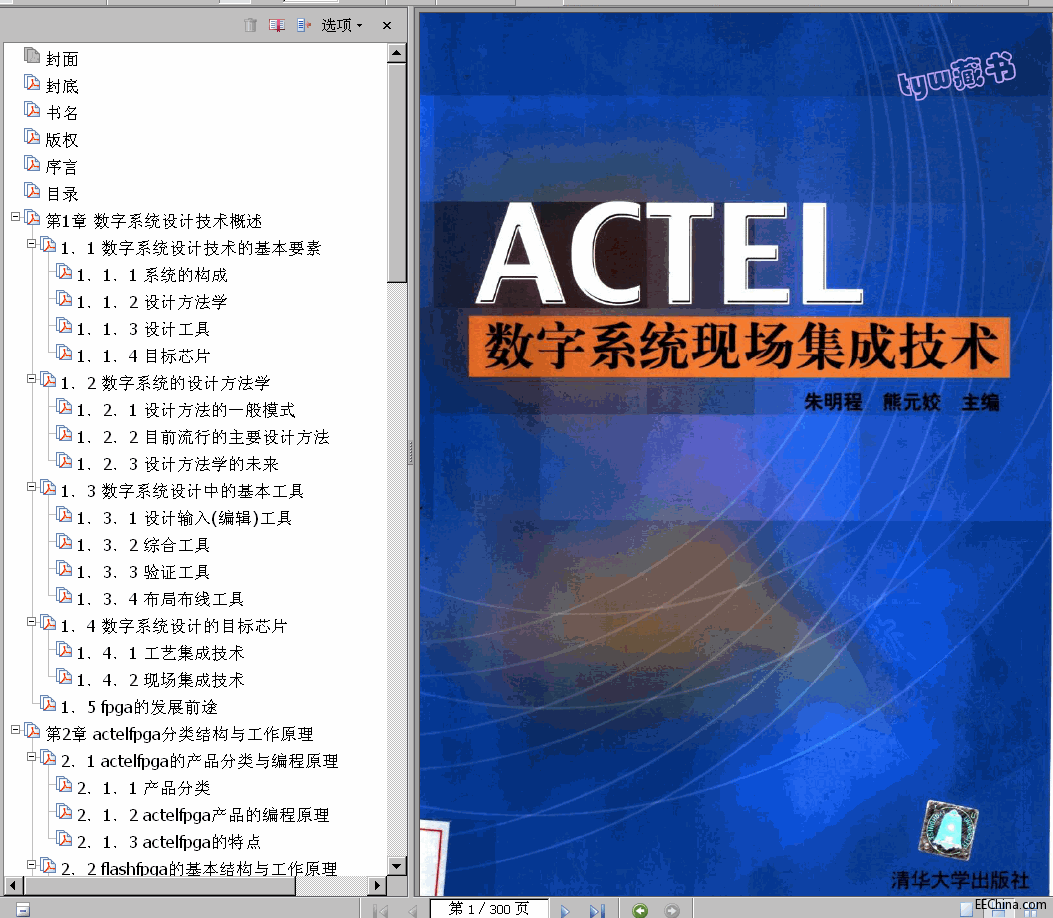Click the bookmarks horizontal scrollbar thumb
This screenshot has height=918, width=1053.
(x=158, y=886)
